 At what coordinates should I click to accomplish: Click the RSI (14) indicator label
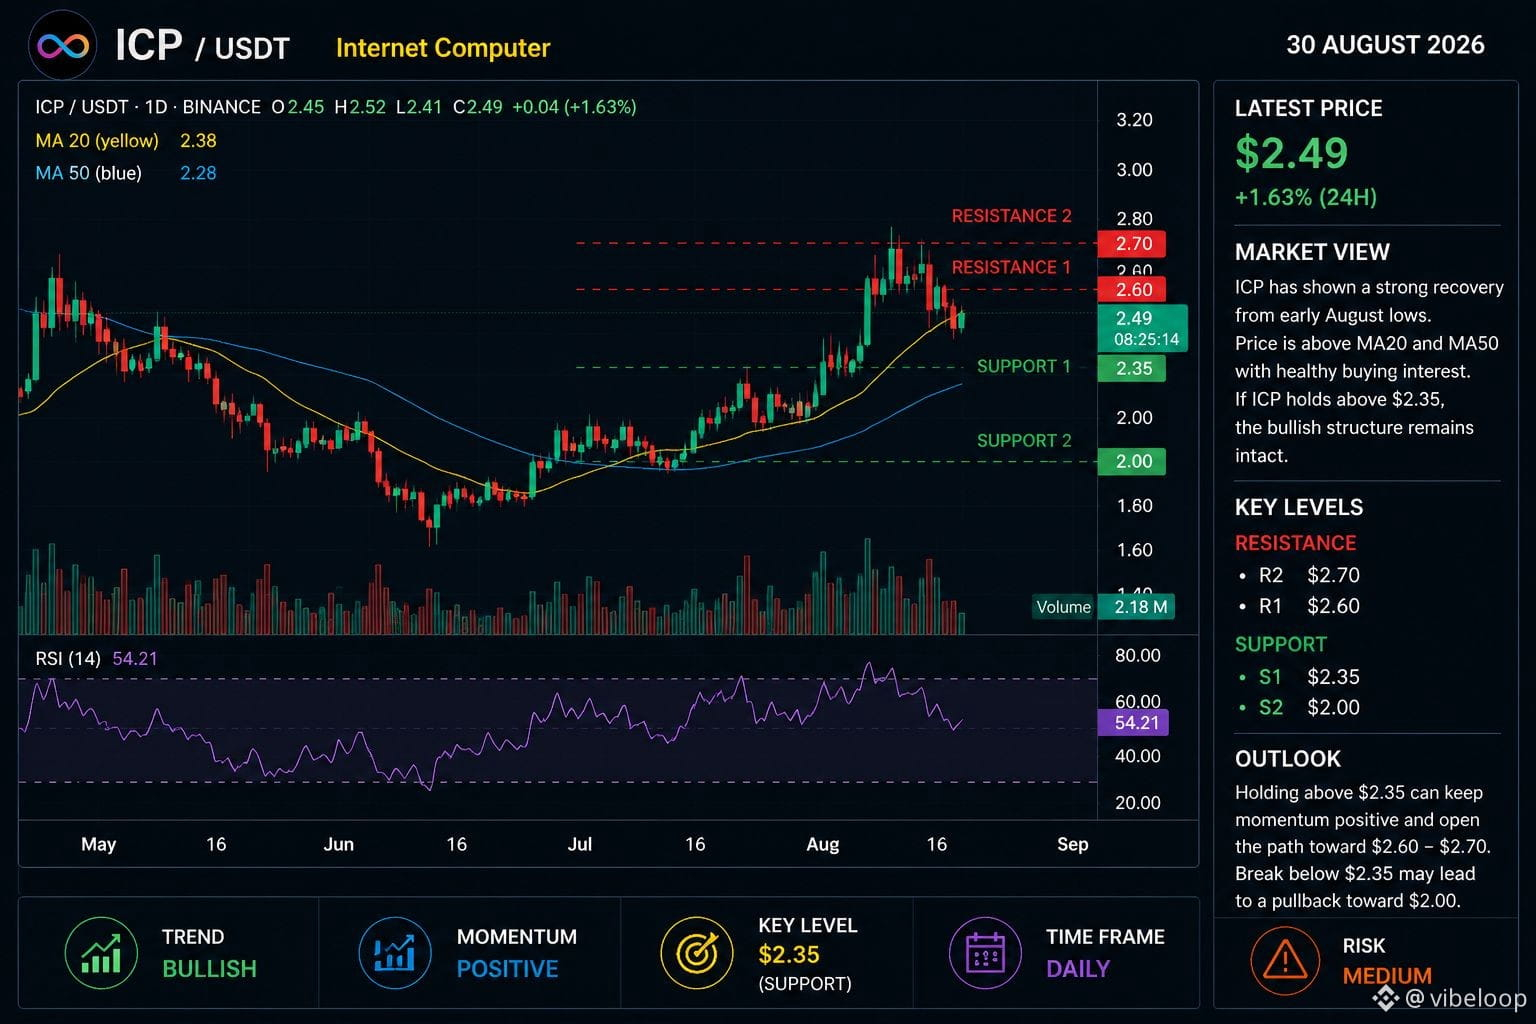point(68,659)
